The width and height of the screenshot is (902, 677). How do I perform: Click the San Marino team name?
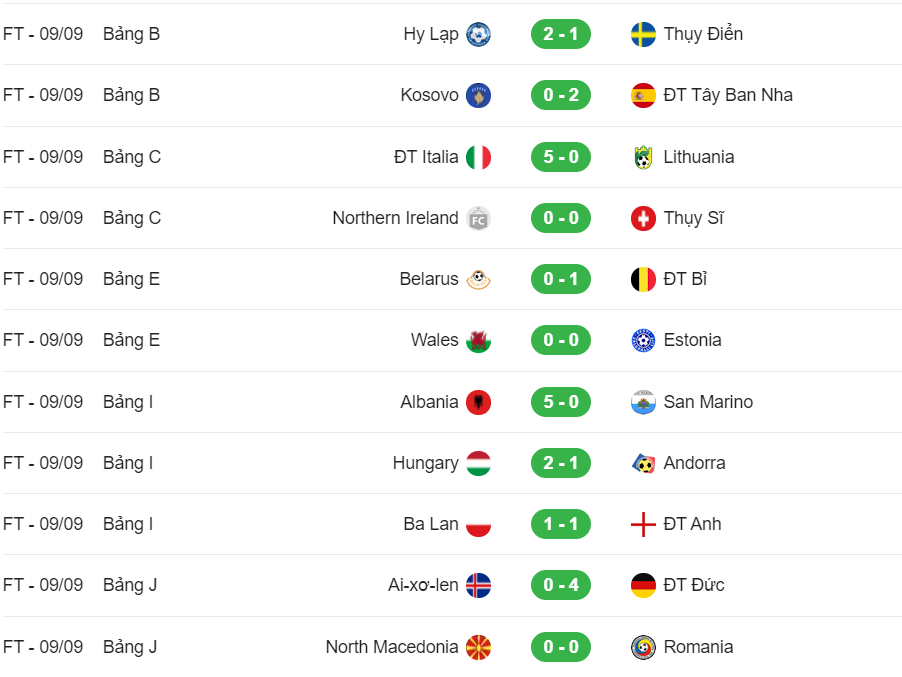(x=708, y=401)
